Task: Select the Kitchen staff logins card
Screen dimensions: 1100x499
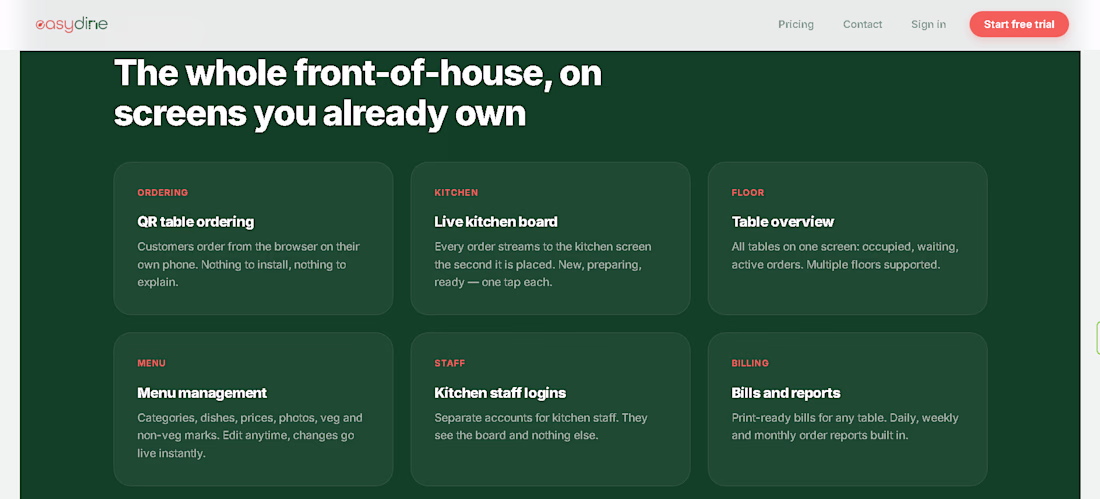Action: coord(550,409)
